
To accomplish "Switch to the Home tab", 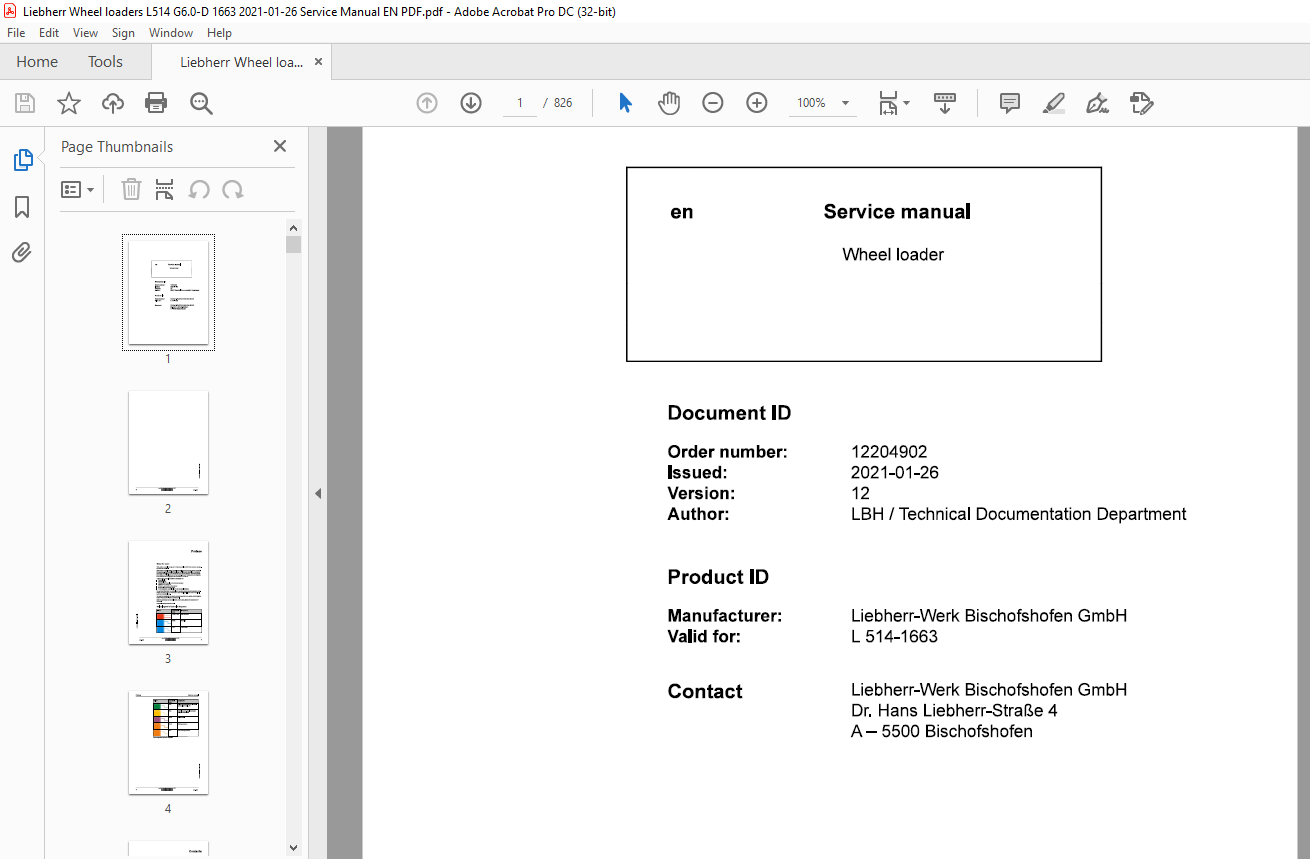I will click(x=37, y=62).
